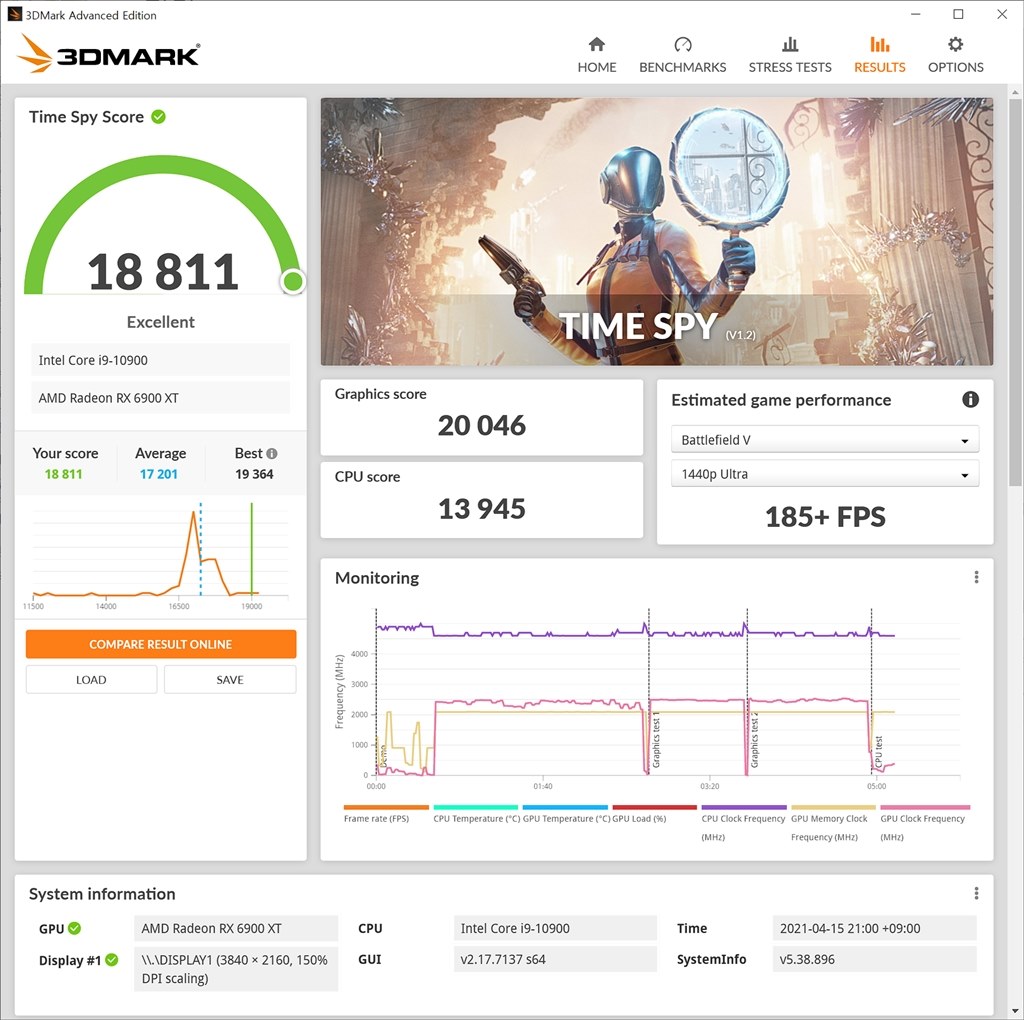Switch to the RESULTS tab label

tap(879, 67)
